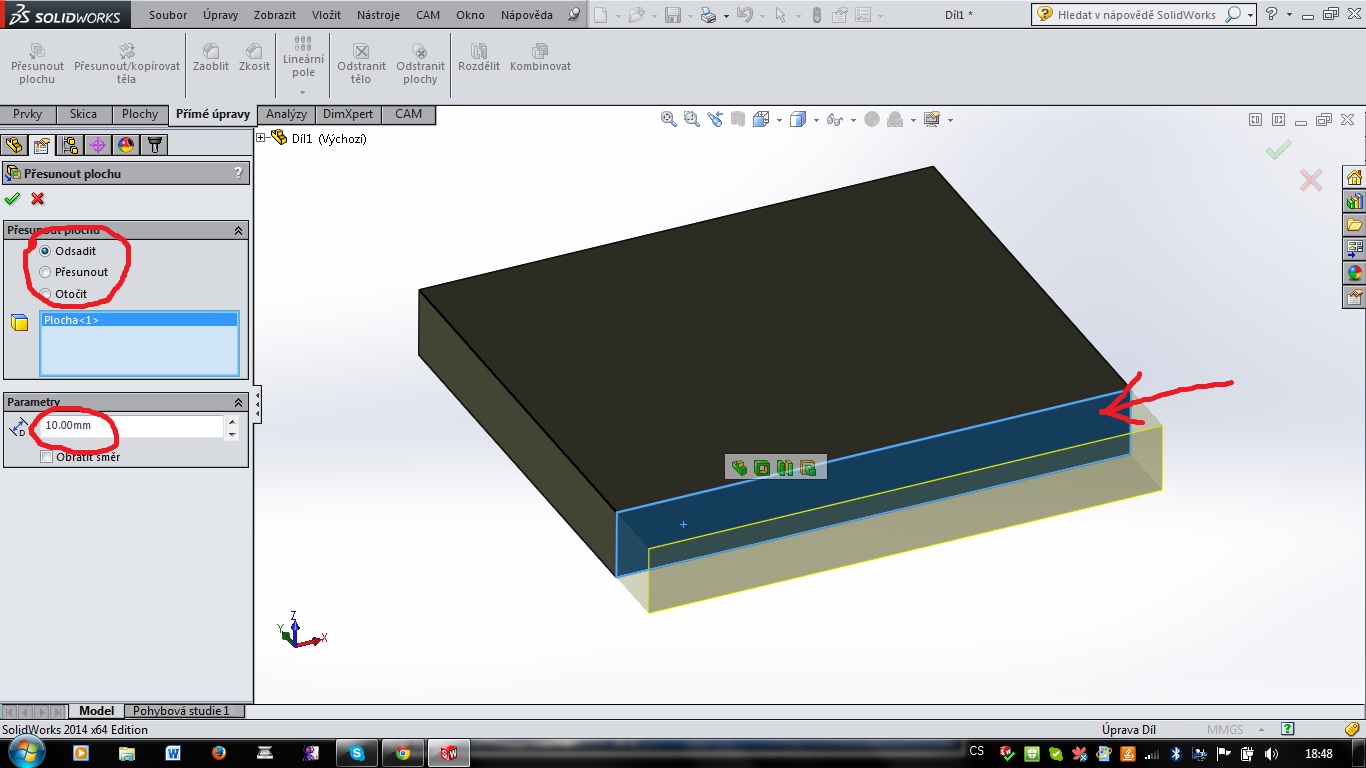Open the Lineární pole dropdown arrow
Screen dimensions: 1366x768
tap(303, 92)
